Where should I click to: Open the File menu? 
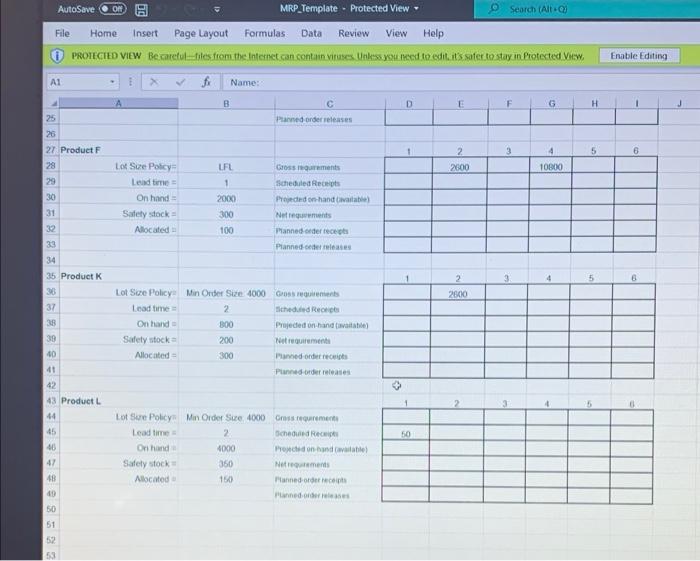(62, 33)
